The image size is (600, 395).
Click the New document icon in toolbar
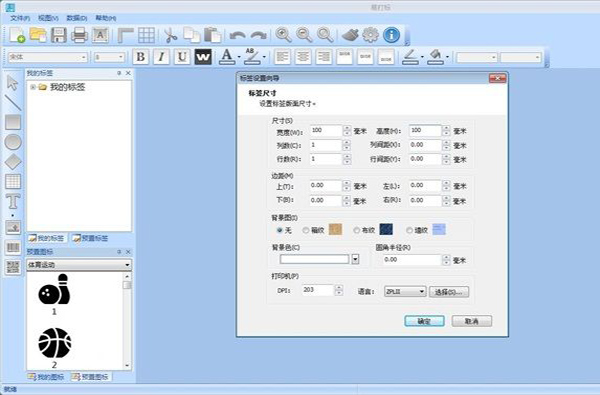pyautogui.click(x=17, y=35)
